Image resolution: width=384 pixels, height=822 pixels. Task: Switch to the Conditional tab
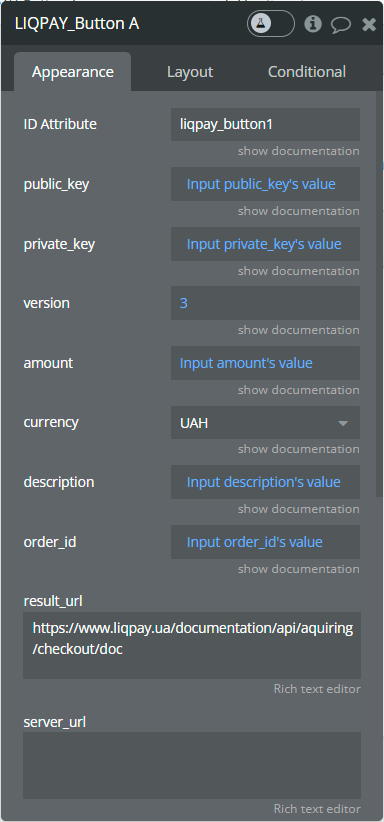[307, 72]
